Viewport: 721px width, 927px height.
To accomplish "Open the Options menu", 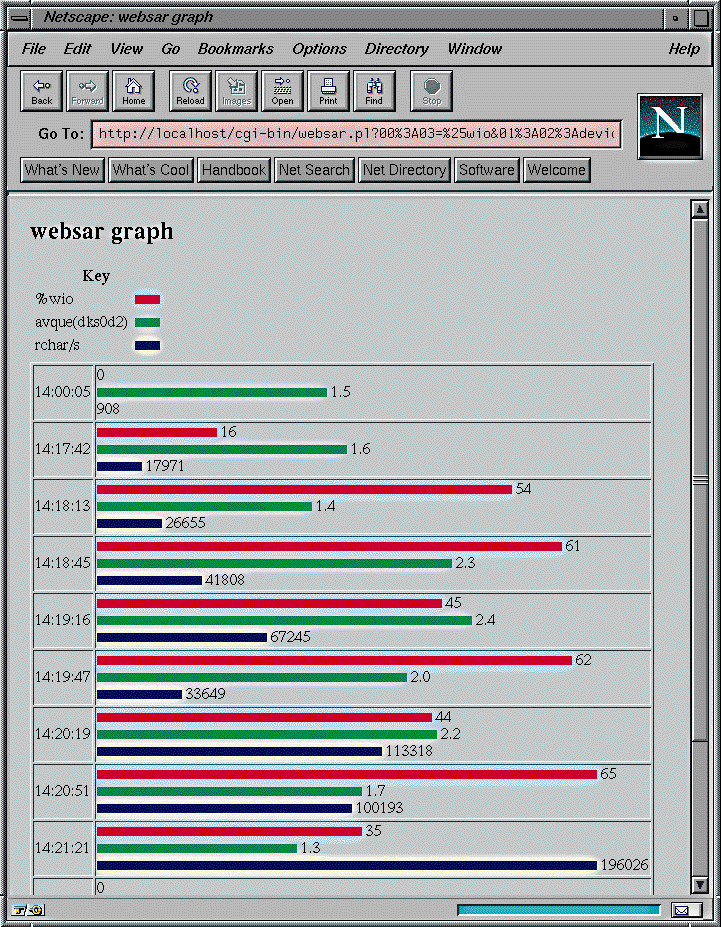I will (x=319, y=49).
